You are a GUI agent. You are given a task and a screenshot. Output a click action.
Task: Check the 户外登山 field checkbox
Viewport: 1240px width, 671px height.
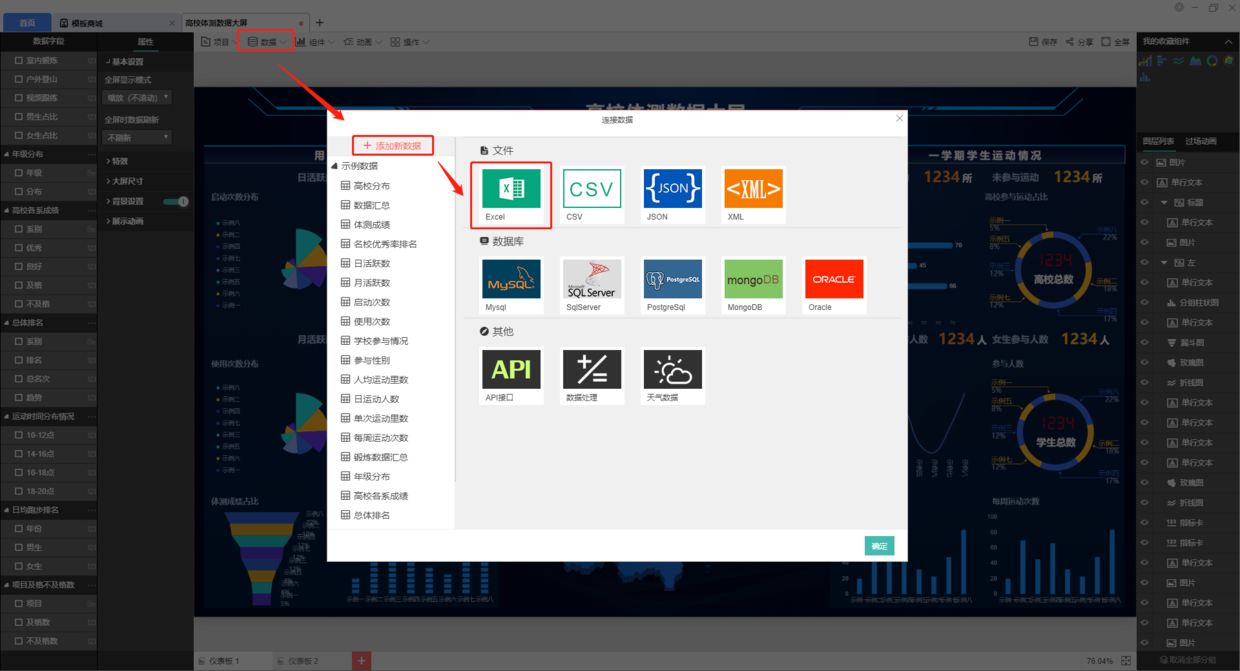[x=19, y=79]
